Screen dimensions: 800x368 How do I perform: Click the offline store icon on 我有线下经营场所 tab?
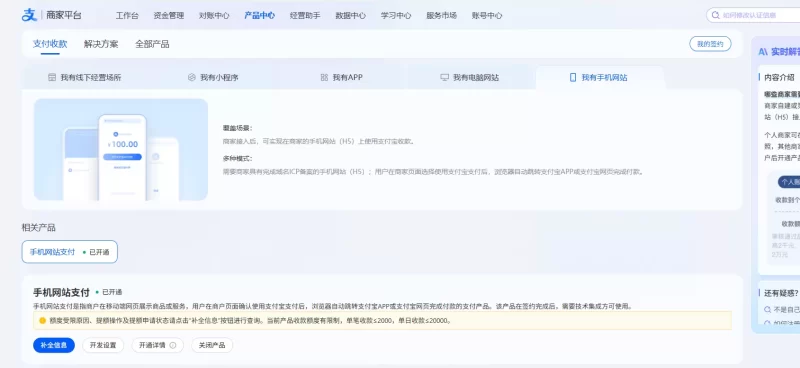coord(52,78)
